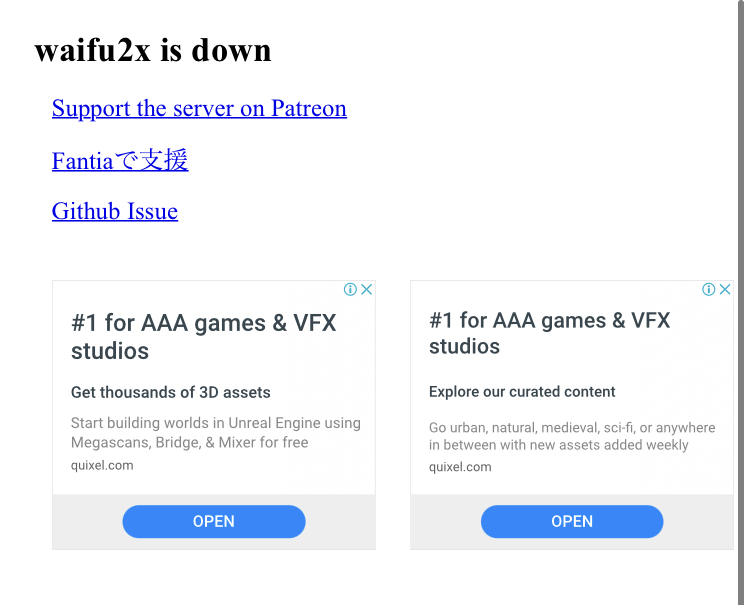This screenshot has height=605, width=750.
Task: Click Go urban, natural, medieval description text
Action: point(572,436)
